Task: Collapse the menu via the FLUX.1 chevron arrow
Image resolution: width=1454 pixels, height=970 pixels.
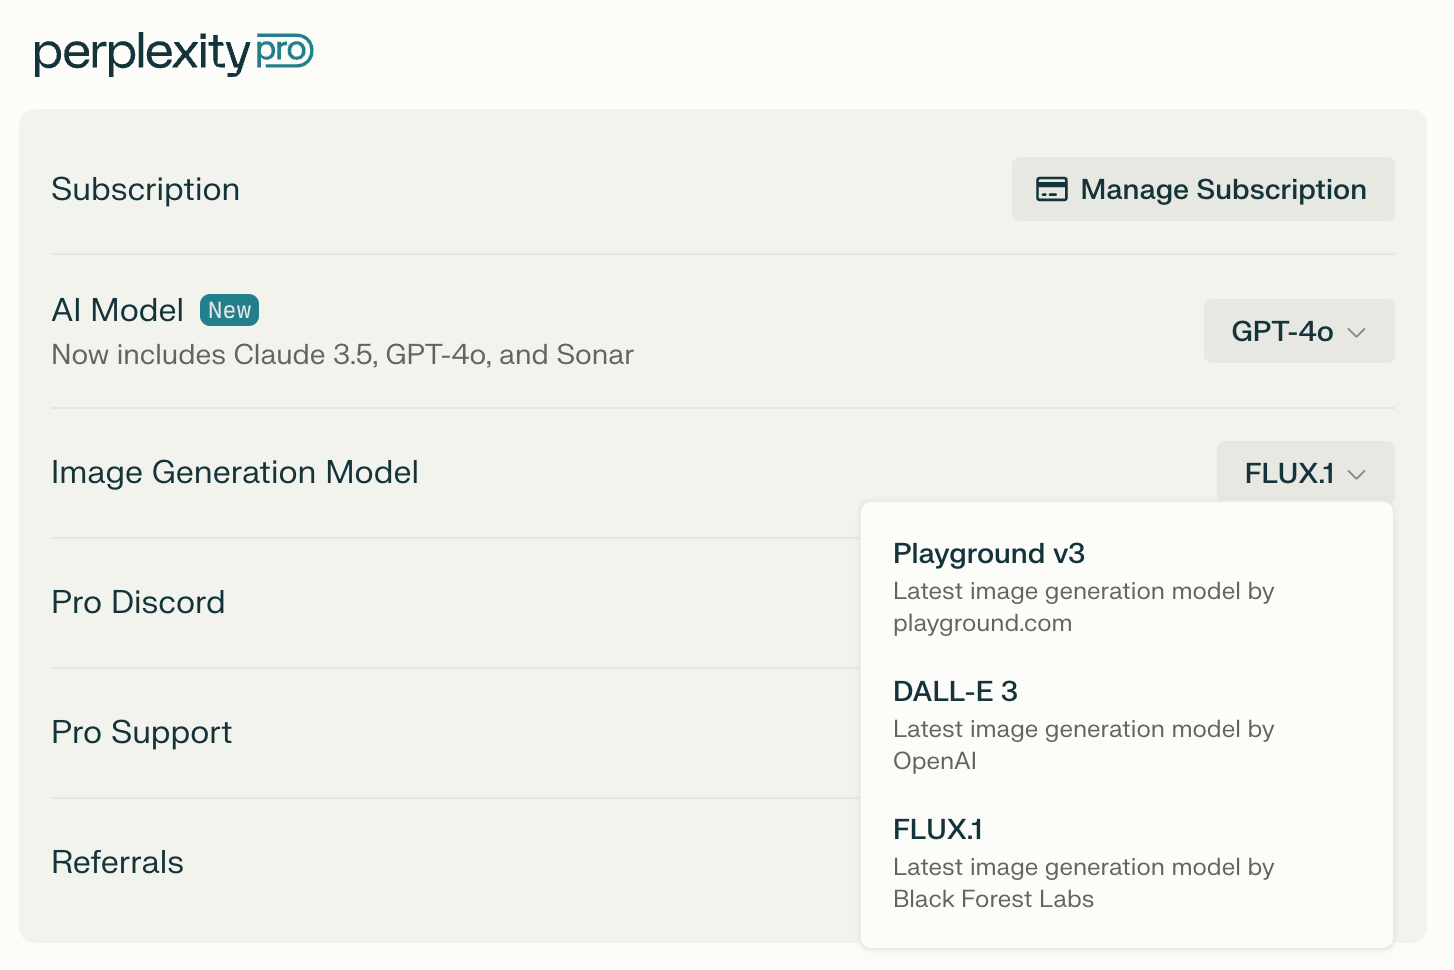Action: 1357,474
